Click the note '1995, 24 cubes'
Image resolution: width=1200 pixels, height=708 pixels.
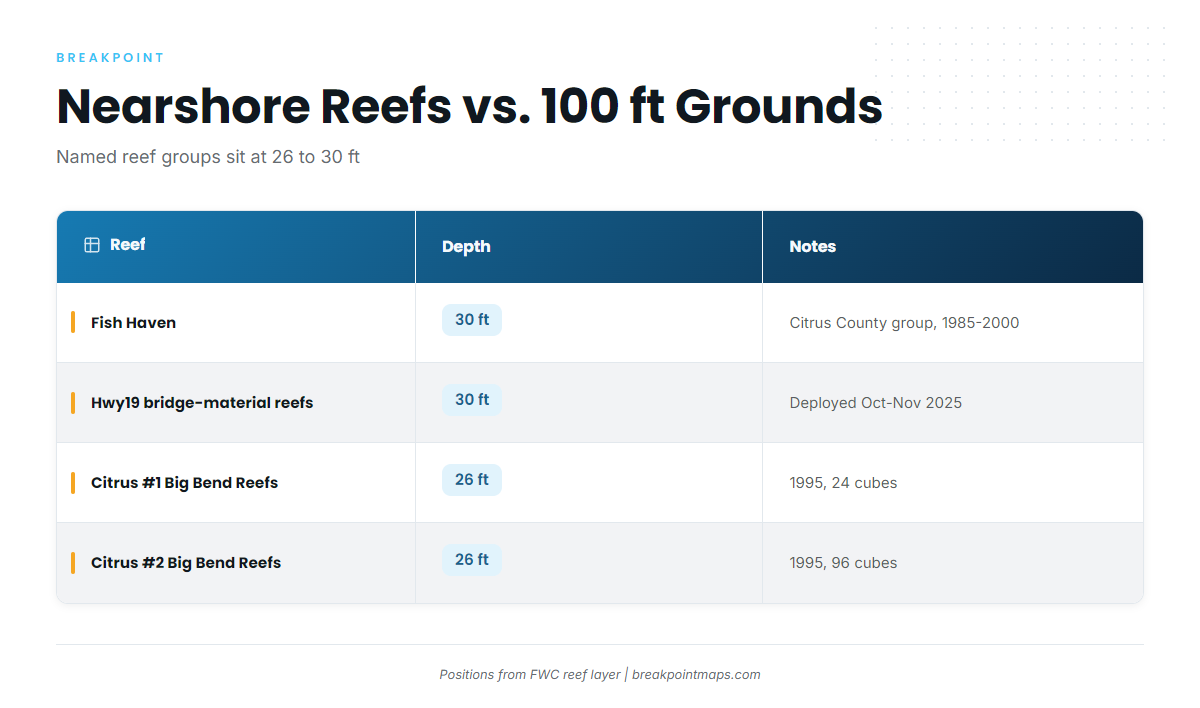coord(843,483)
